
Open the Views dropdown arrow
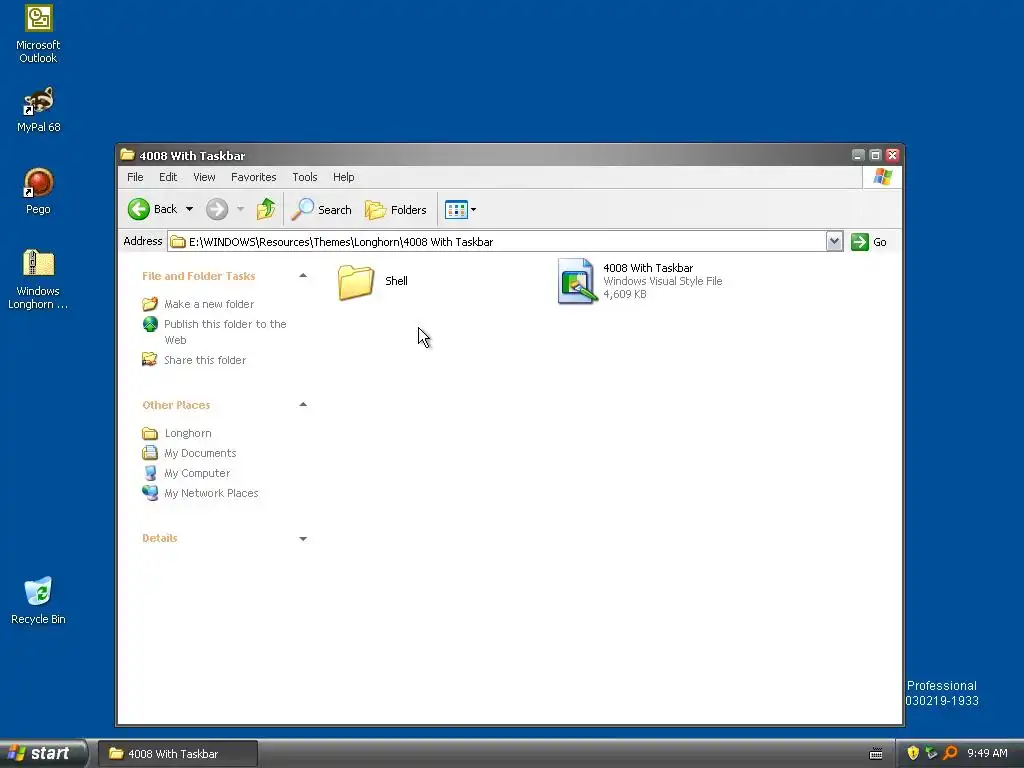pyautogui.click(x=473, y=210)
